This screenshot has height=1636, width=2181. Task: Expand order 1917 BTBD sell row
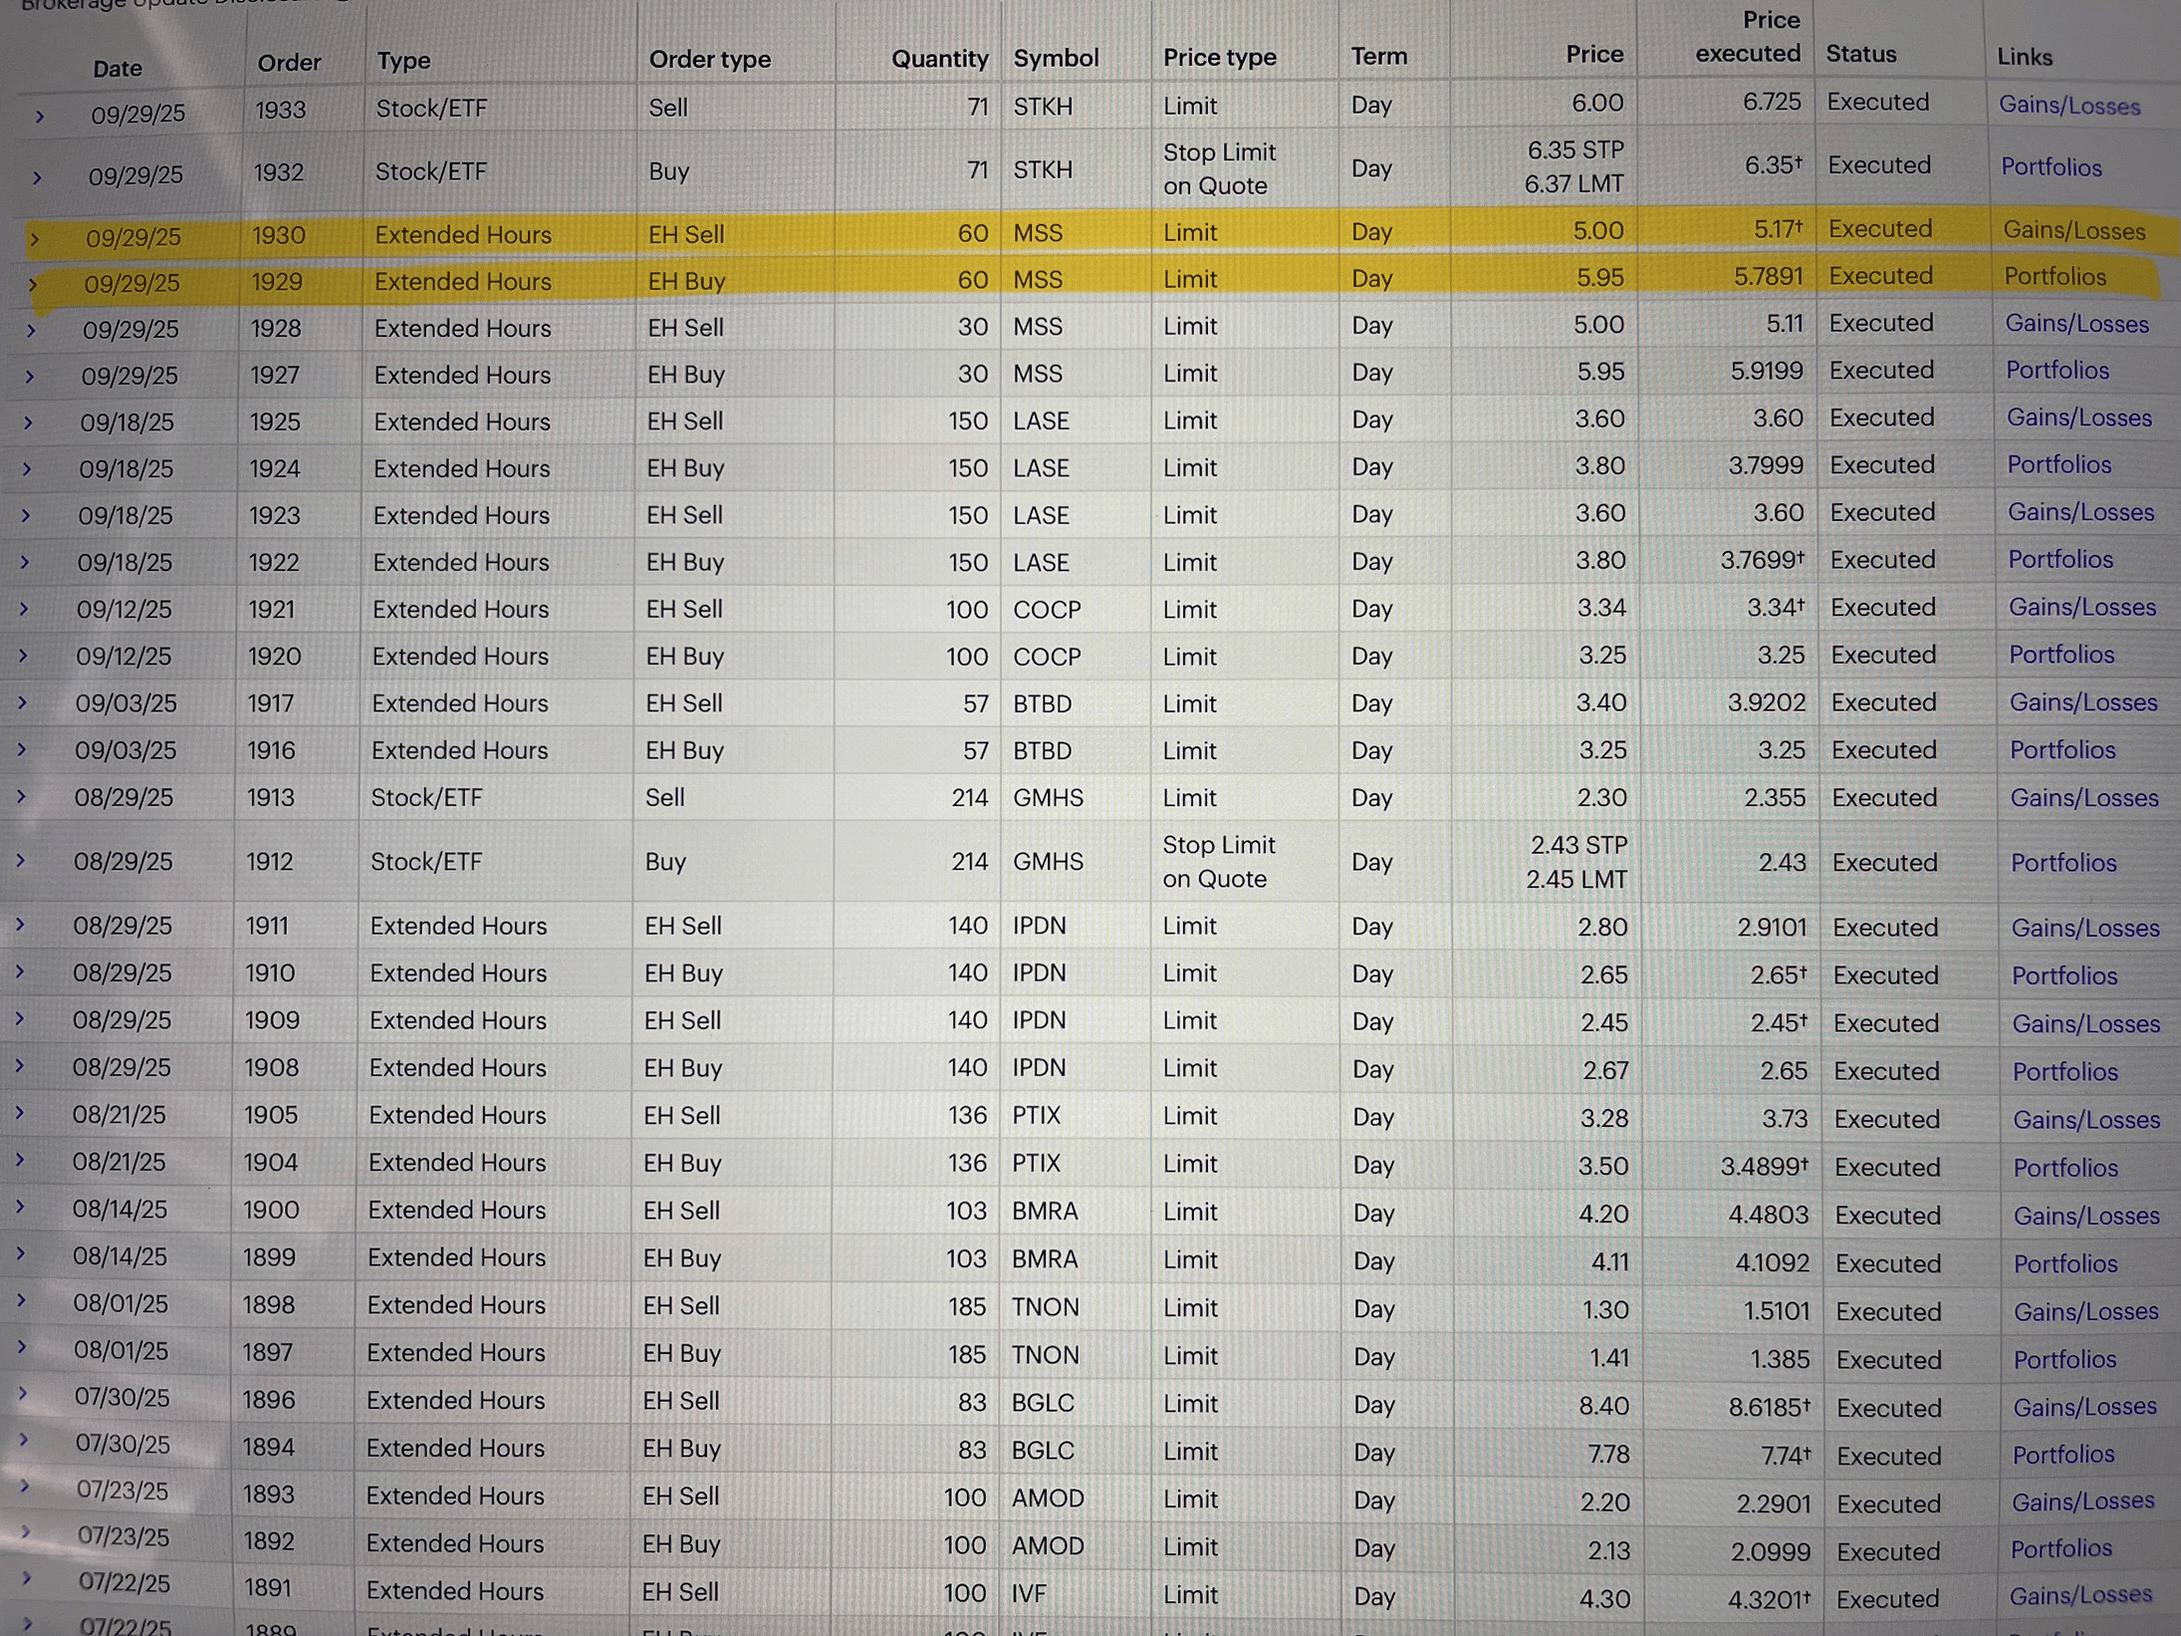(x=22, y=703)
